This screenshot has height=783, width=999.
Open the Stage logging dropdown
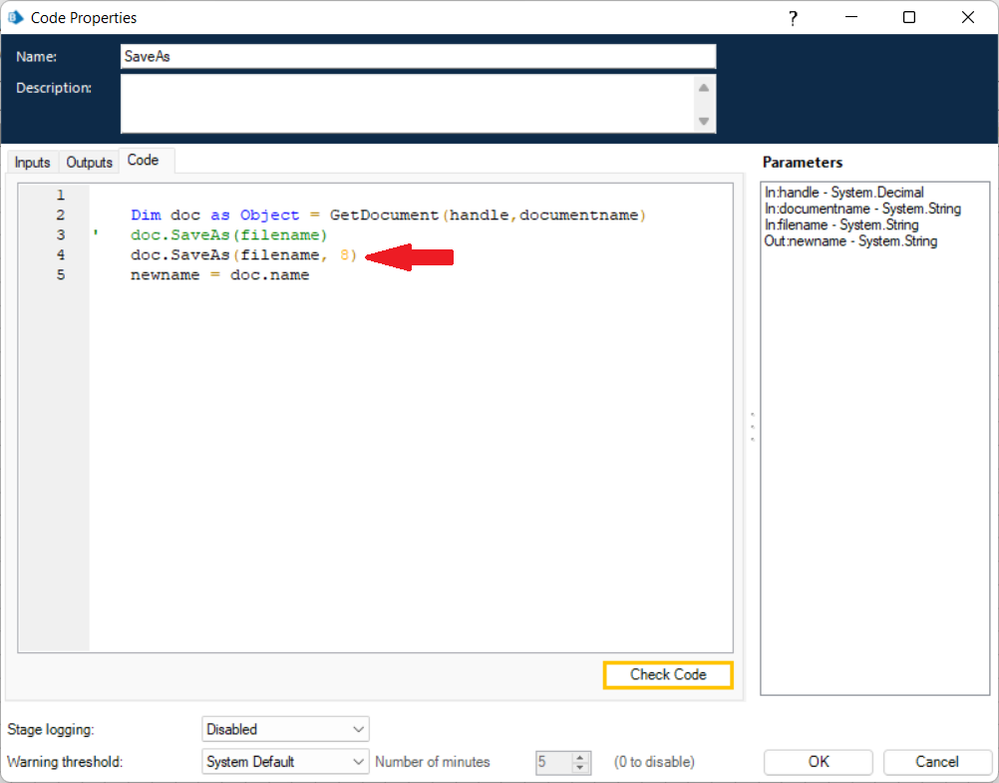tap(285, 729)
